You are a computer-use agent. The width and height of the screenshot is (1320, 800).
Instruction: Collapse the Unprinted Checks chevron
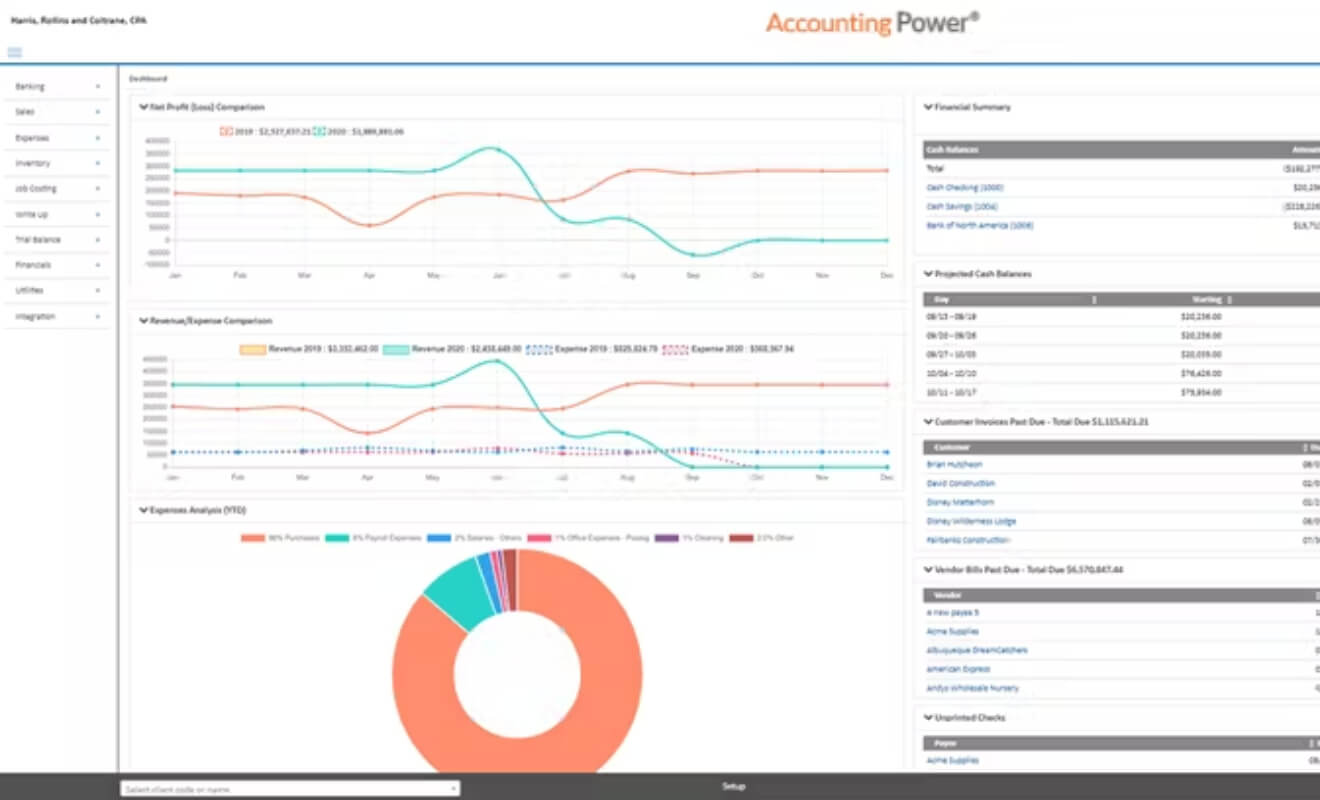(928, 717)
